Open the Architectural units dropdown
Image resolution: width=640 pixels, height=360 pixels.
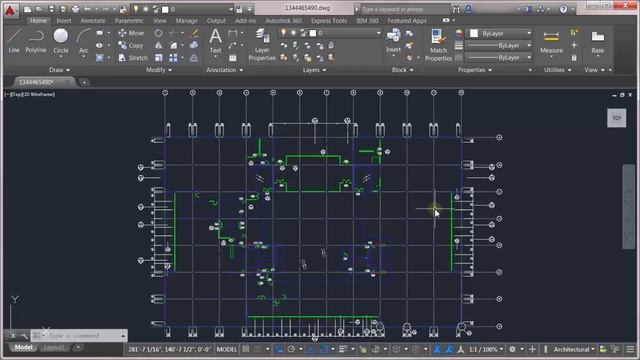click(574, 349)
